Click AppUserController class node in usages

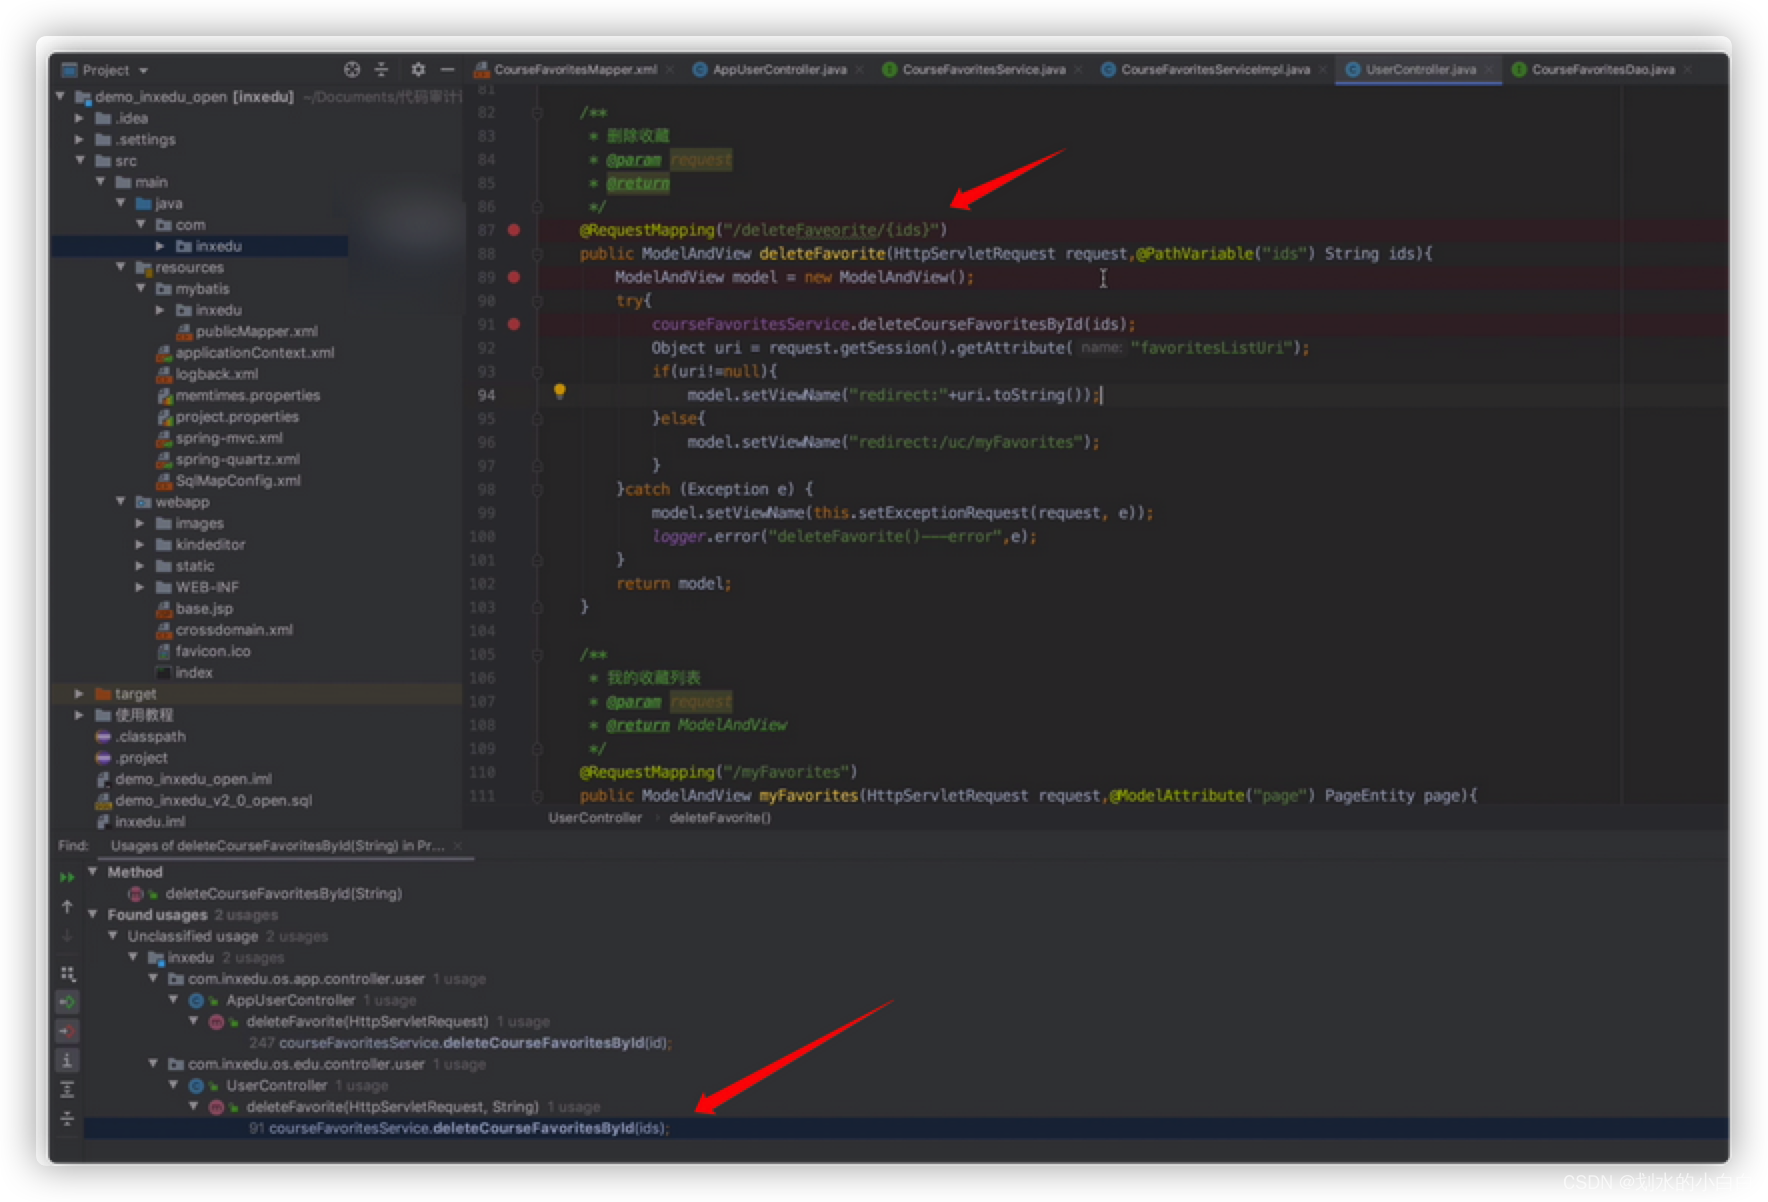click(x=290, y=1000)
